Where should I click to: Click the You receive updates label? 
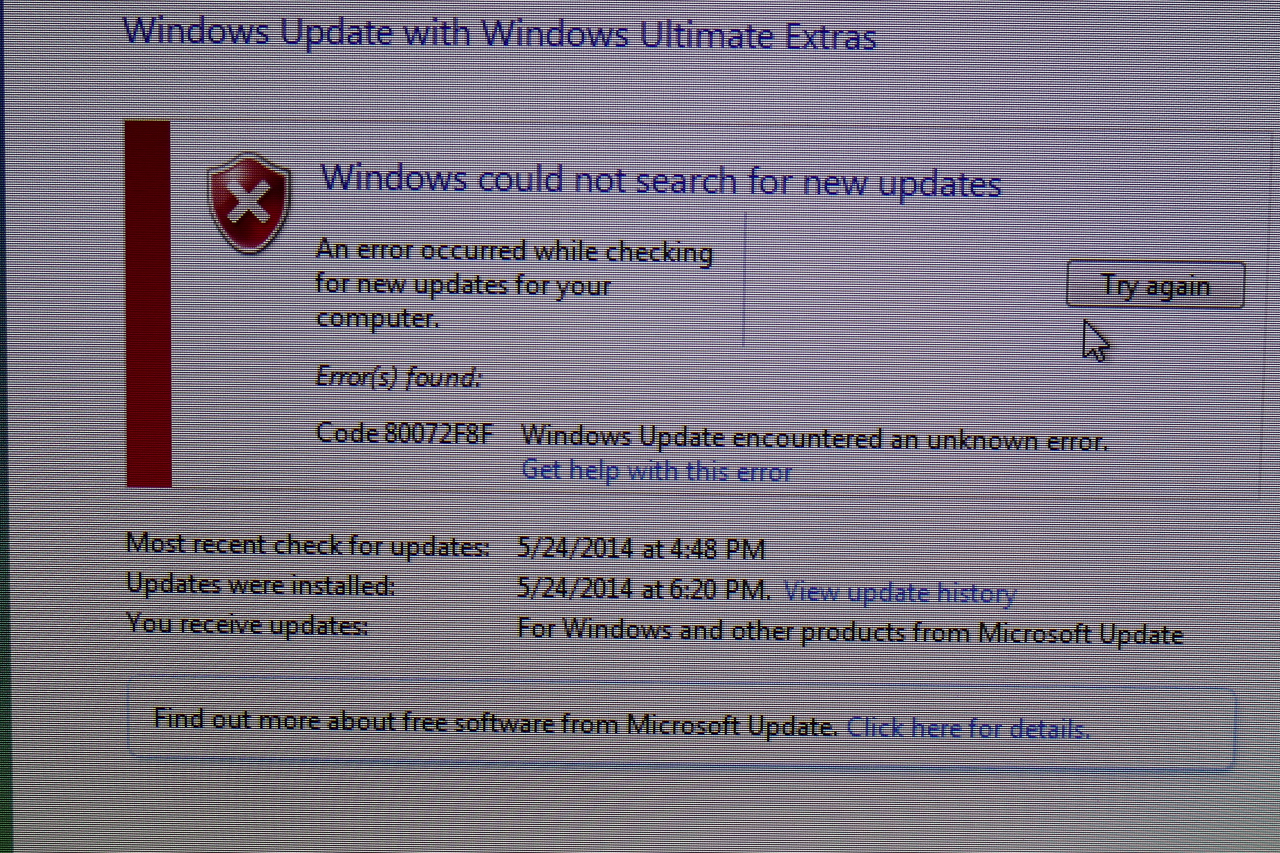tap(247, 625)
